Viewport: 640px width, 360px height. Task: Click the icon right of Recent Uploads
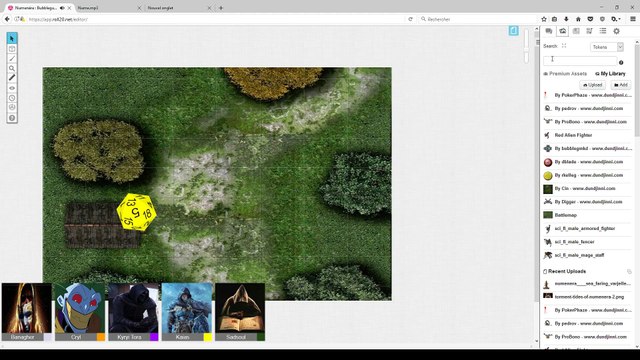(x=629, y=271)
